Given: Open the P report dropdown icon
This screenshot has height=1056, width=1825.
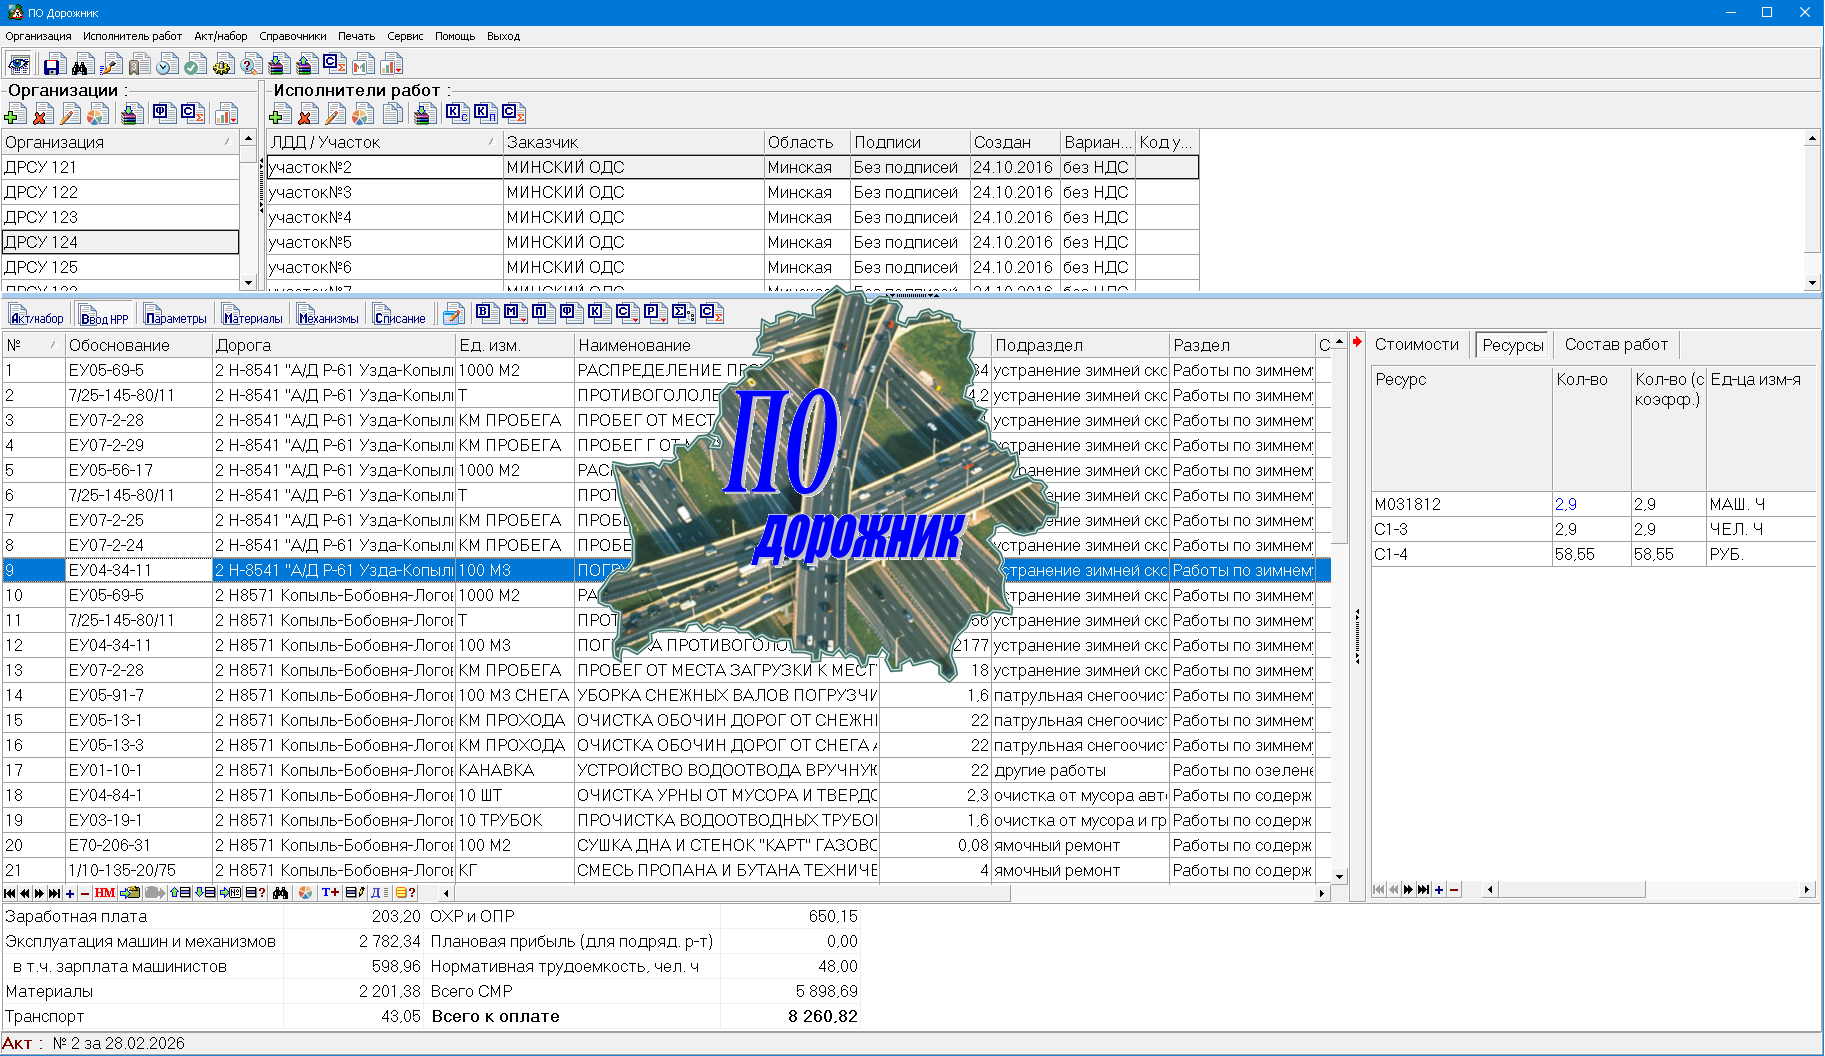Looking at the screenshot, I should (x=654, y=312).
